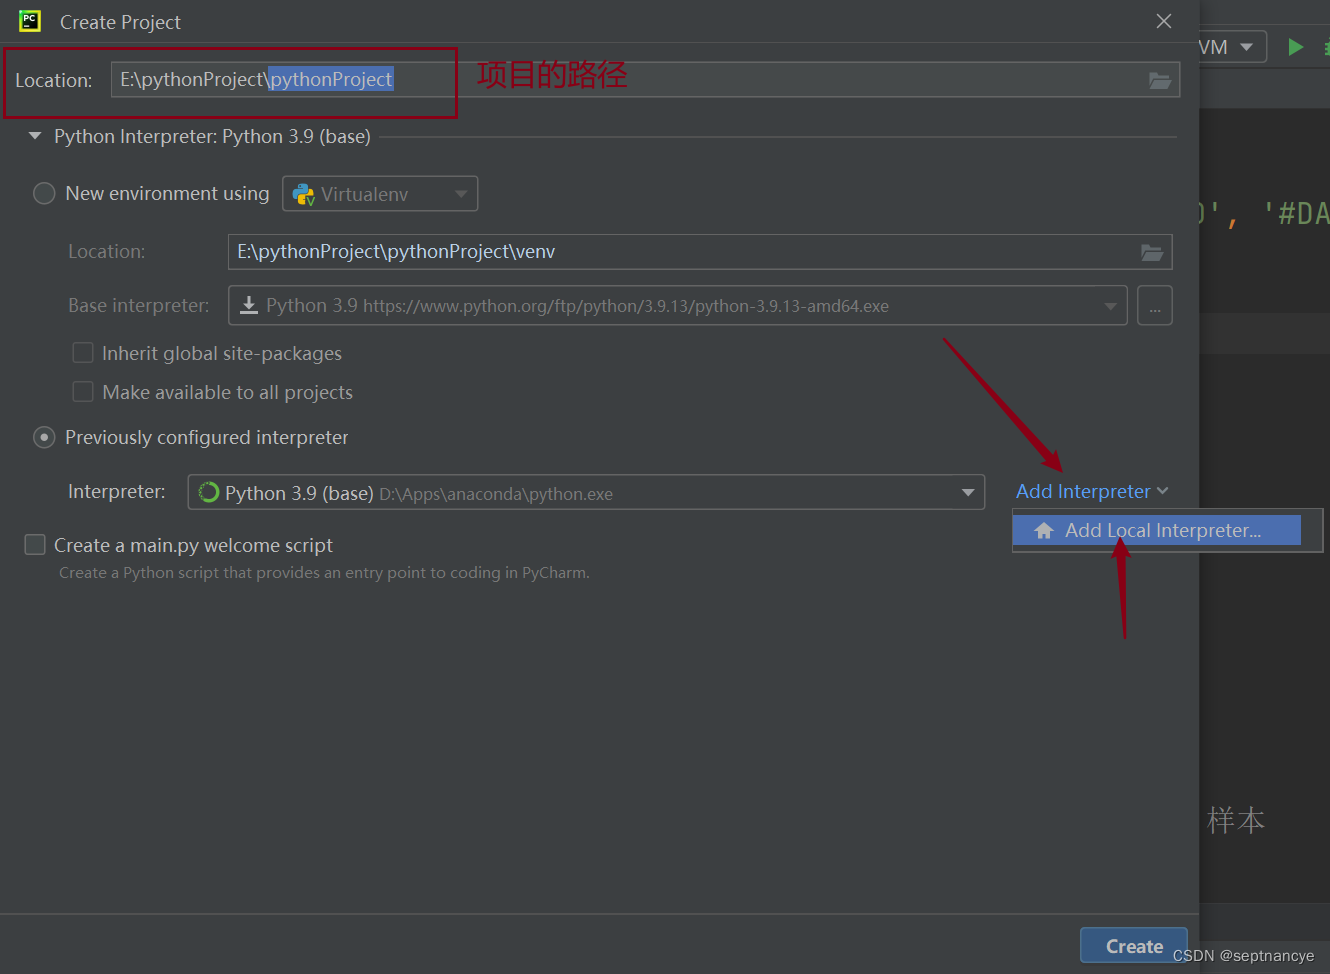
Task: Click the download icon in Base interpreter
Action: [x=249, y=306]
